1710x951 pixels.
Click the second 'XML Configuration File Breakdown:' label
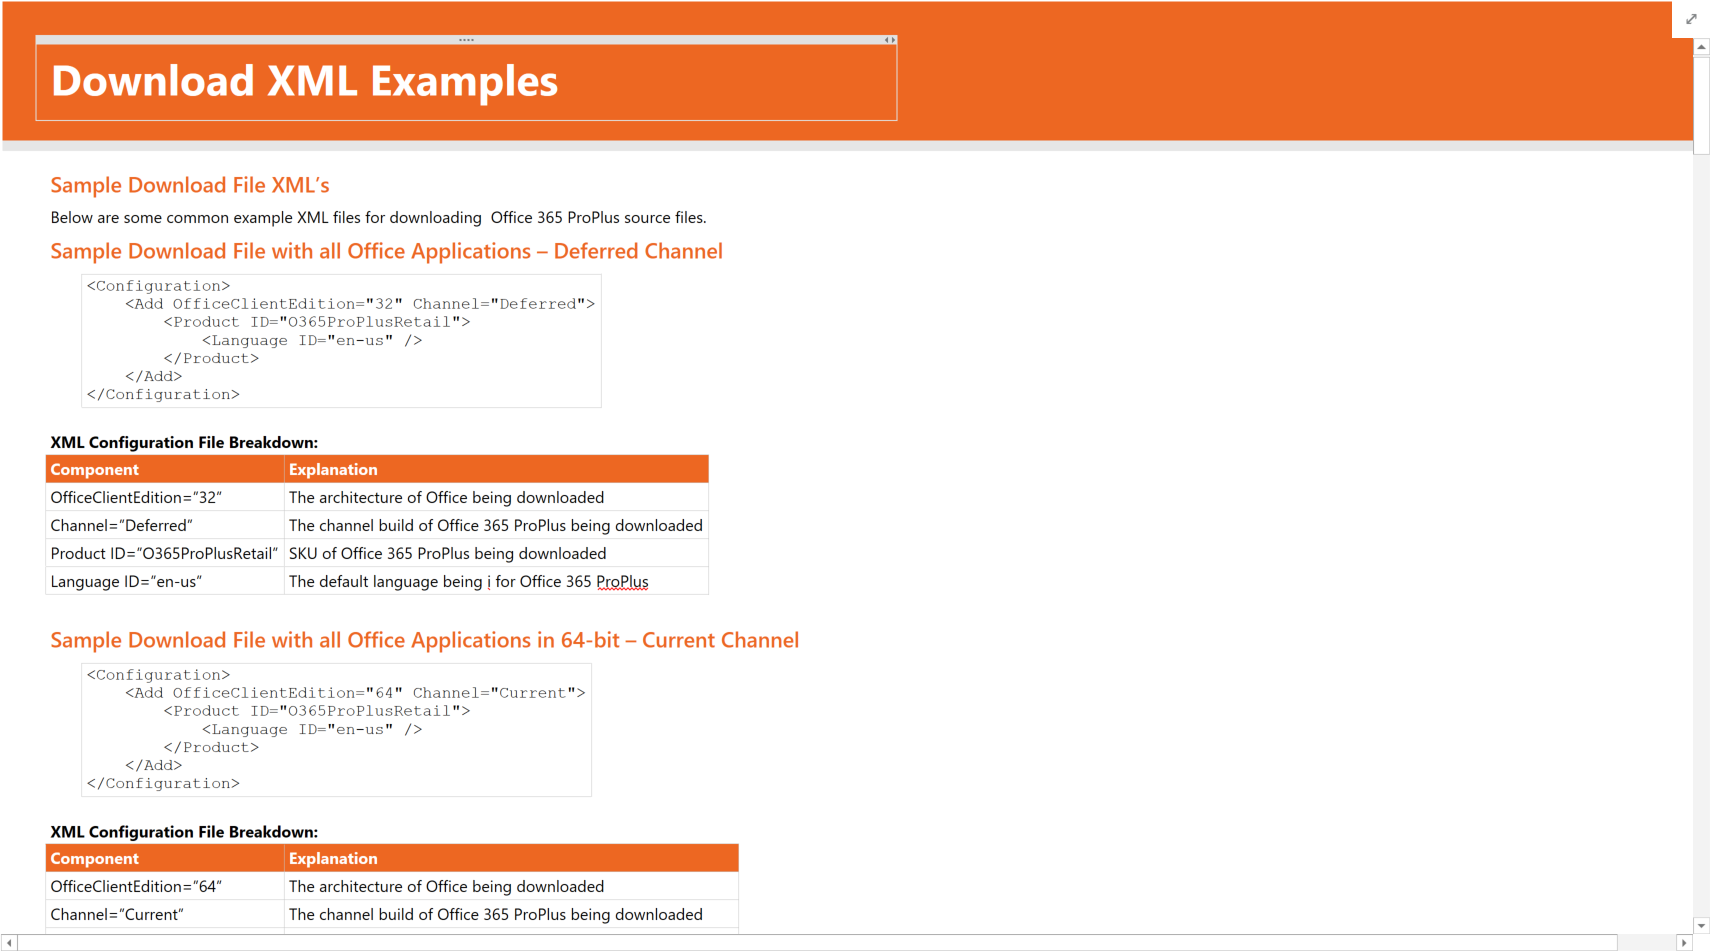click(184, 831)
